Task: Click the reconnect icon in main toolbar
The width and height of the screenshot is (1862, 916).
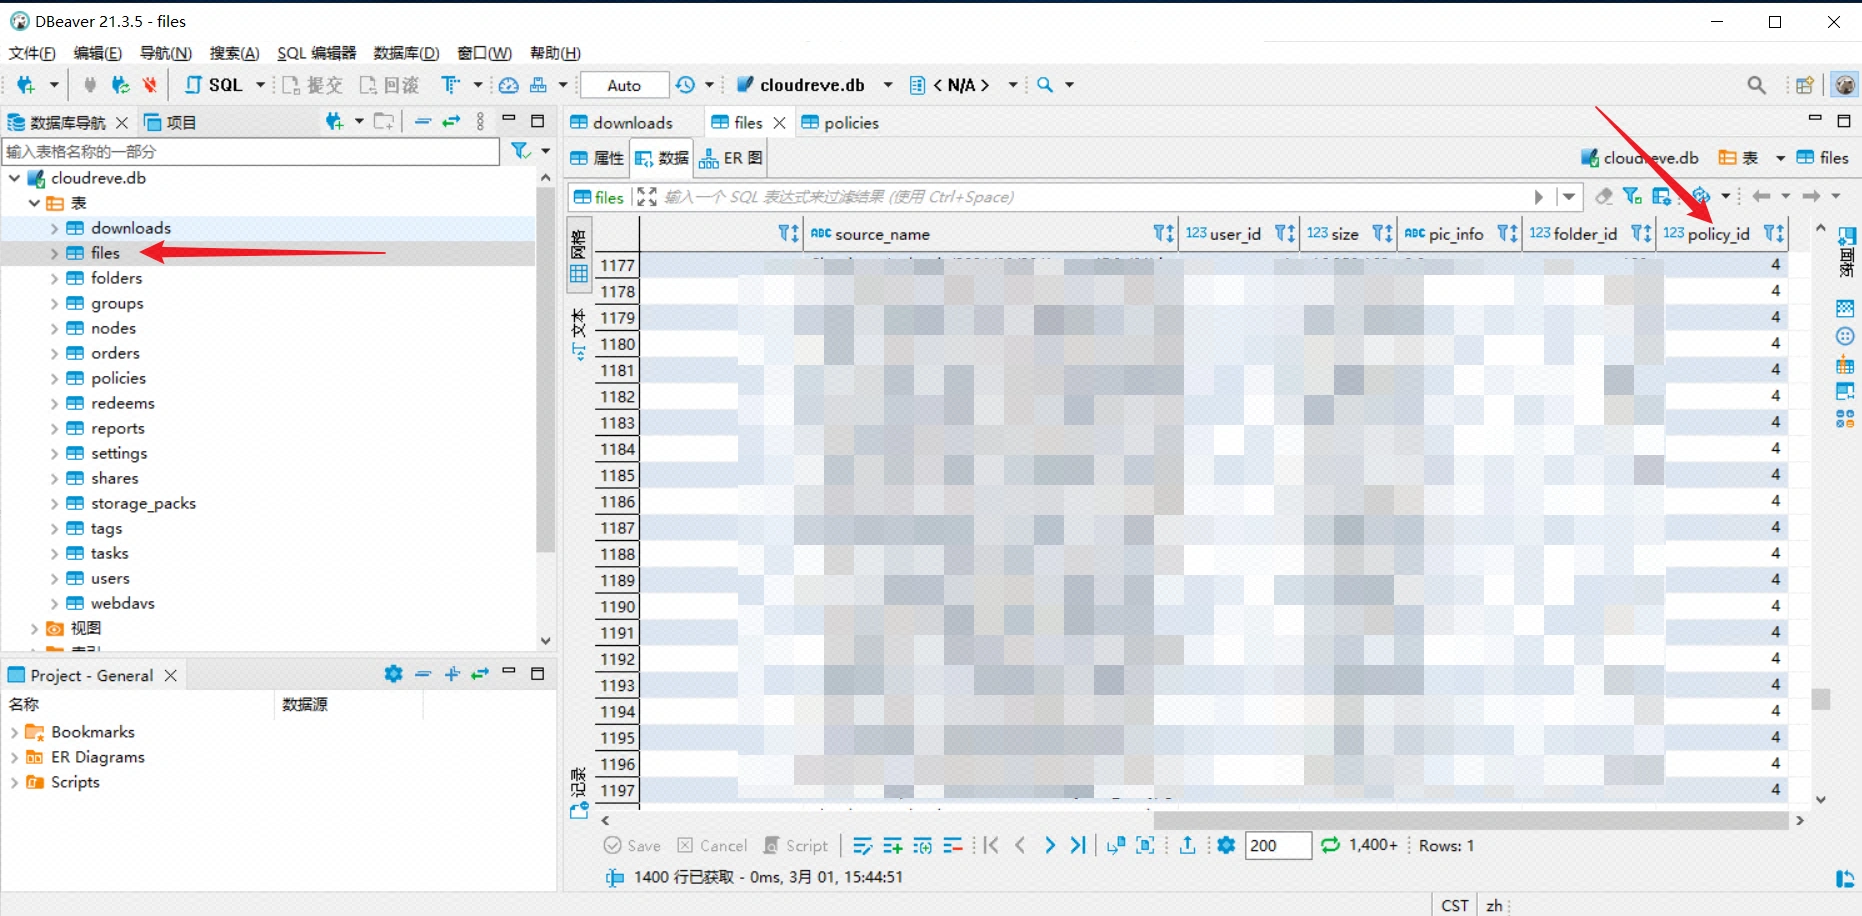Action: coord(120,85)
